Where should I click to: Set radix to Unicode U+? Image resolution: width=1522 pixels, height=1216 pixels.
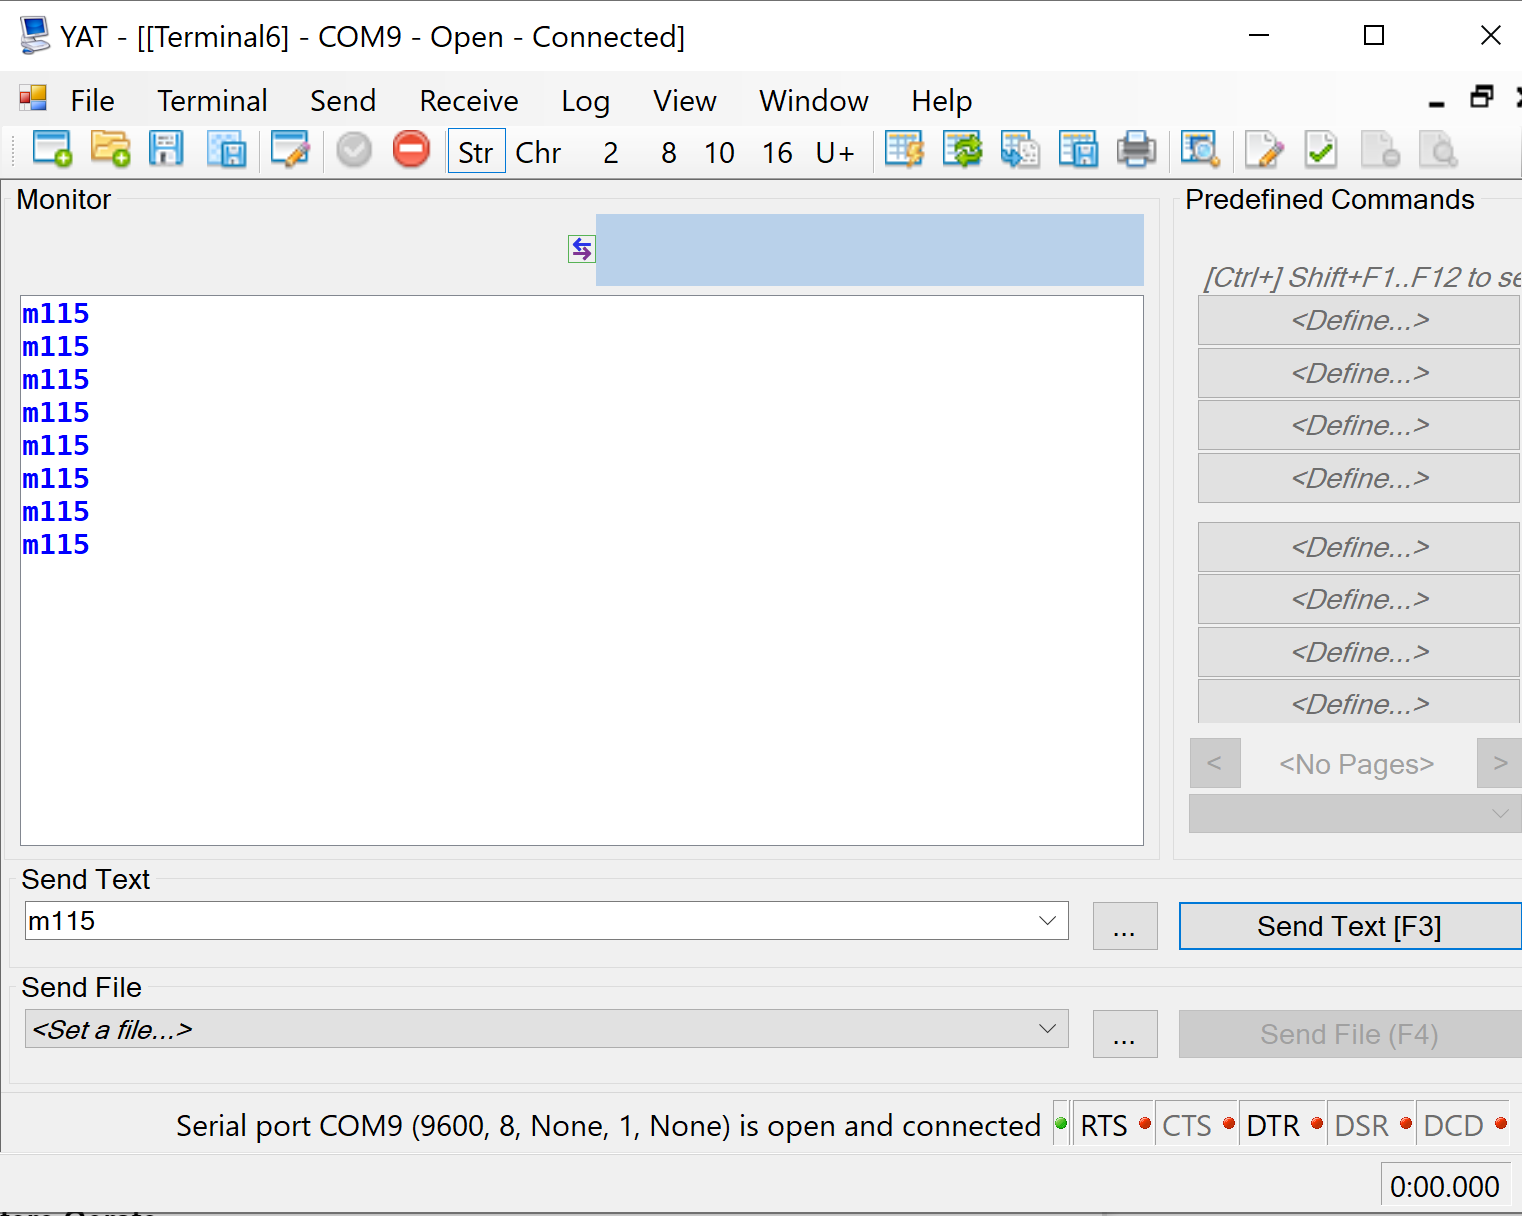[836, 152]
